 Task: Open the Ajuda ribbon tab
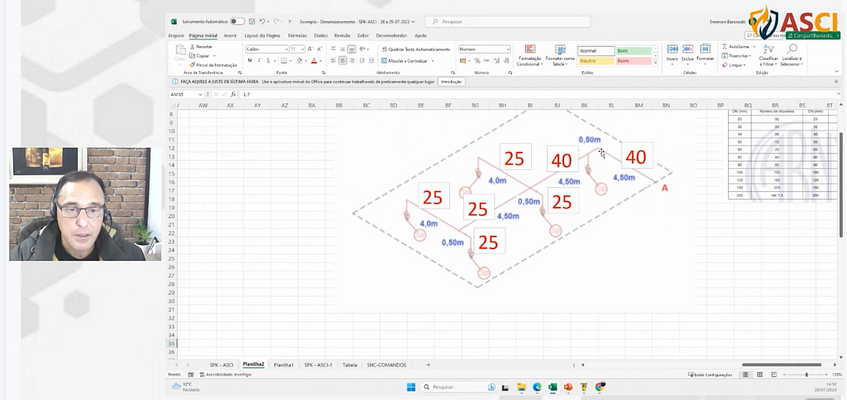coord(420,35)
